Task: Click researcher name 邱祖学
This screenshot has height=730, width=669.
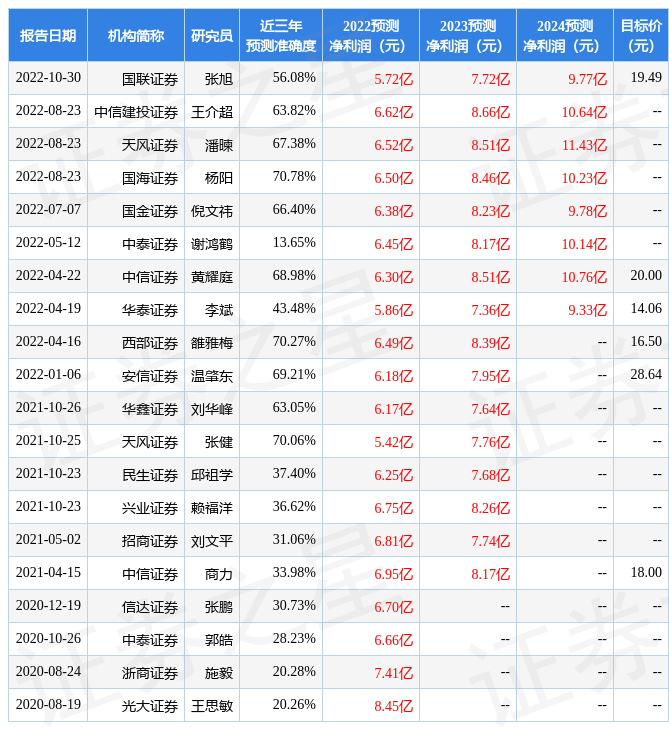Action: coord(212,475)
